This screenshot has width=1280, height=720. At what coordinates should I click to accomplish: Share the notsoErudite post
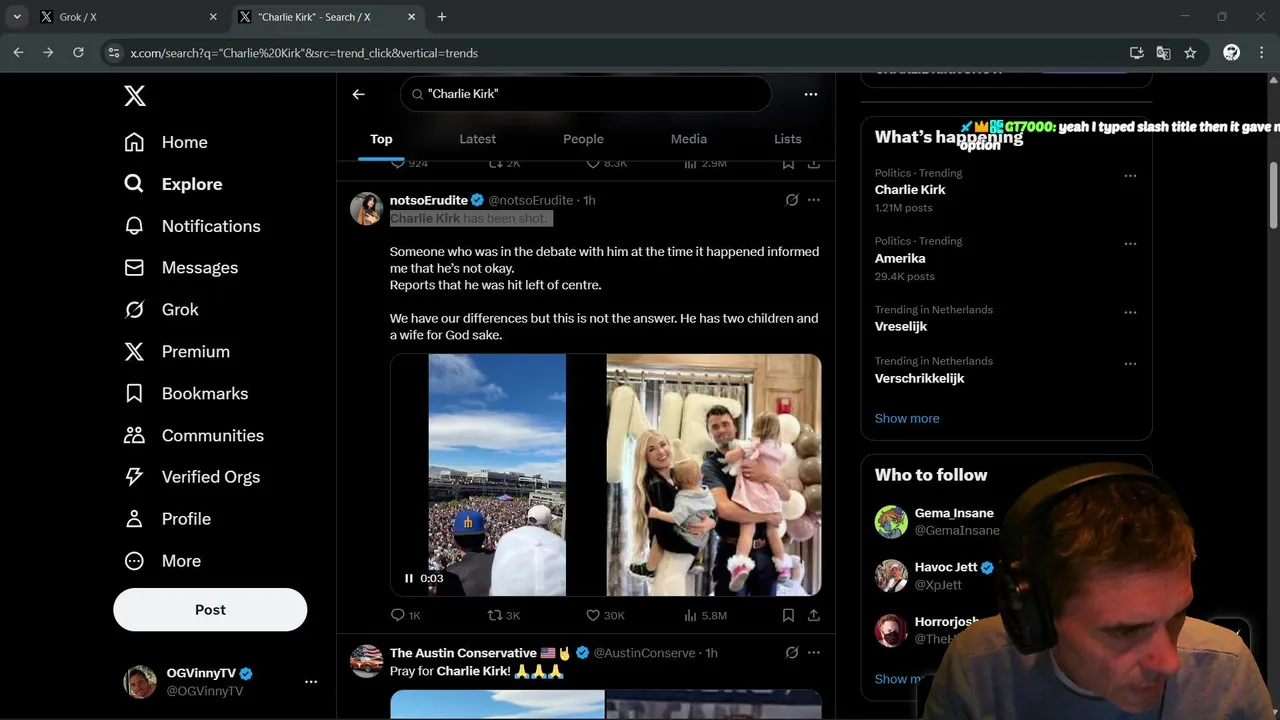814,615
